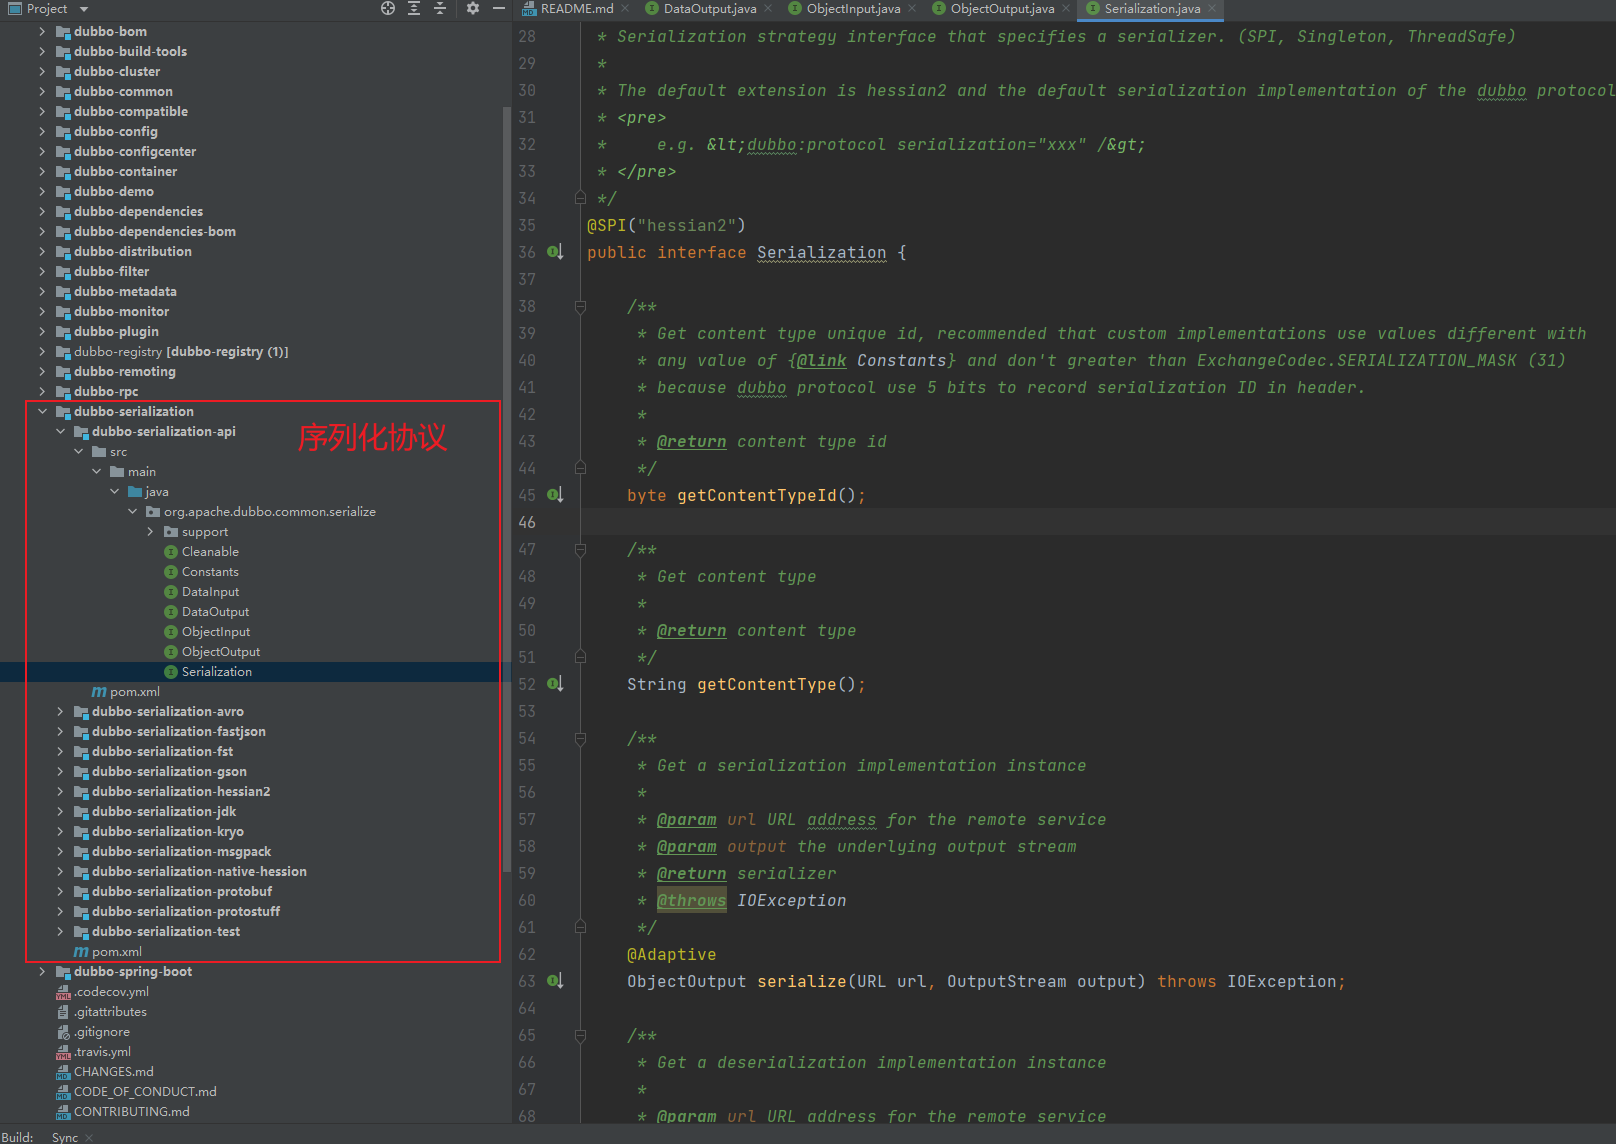Select the Serialization interface in tree
1616x1144 pixels.
[x=217, y=672]
